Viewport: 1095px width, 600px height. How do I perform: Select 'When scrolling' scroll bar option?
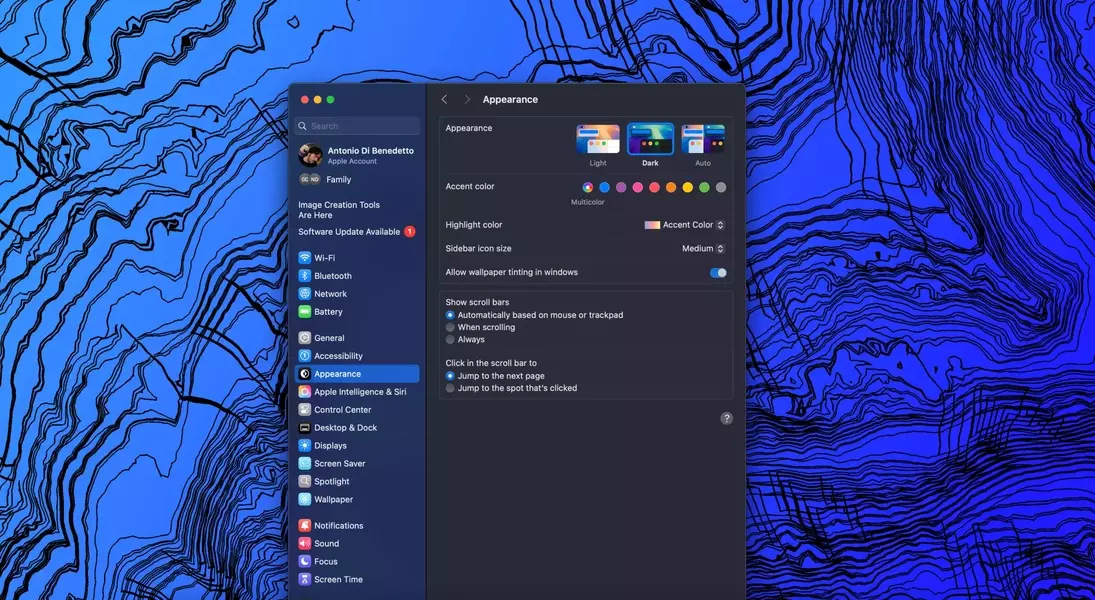[450, 327]
